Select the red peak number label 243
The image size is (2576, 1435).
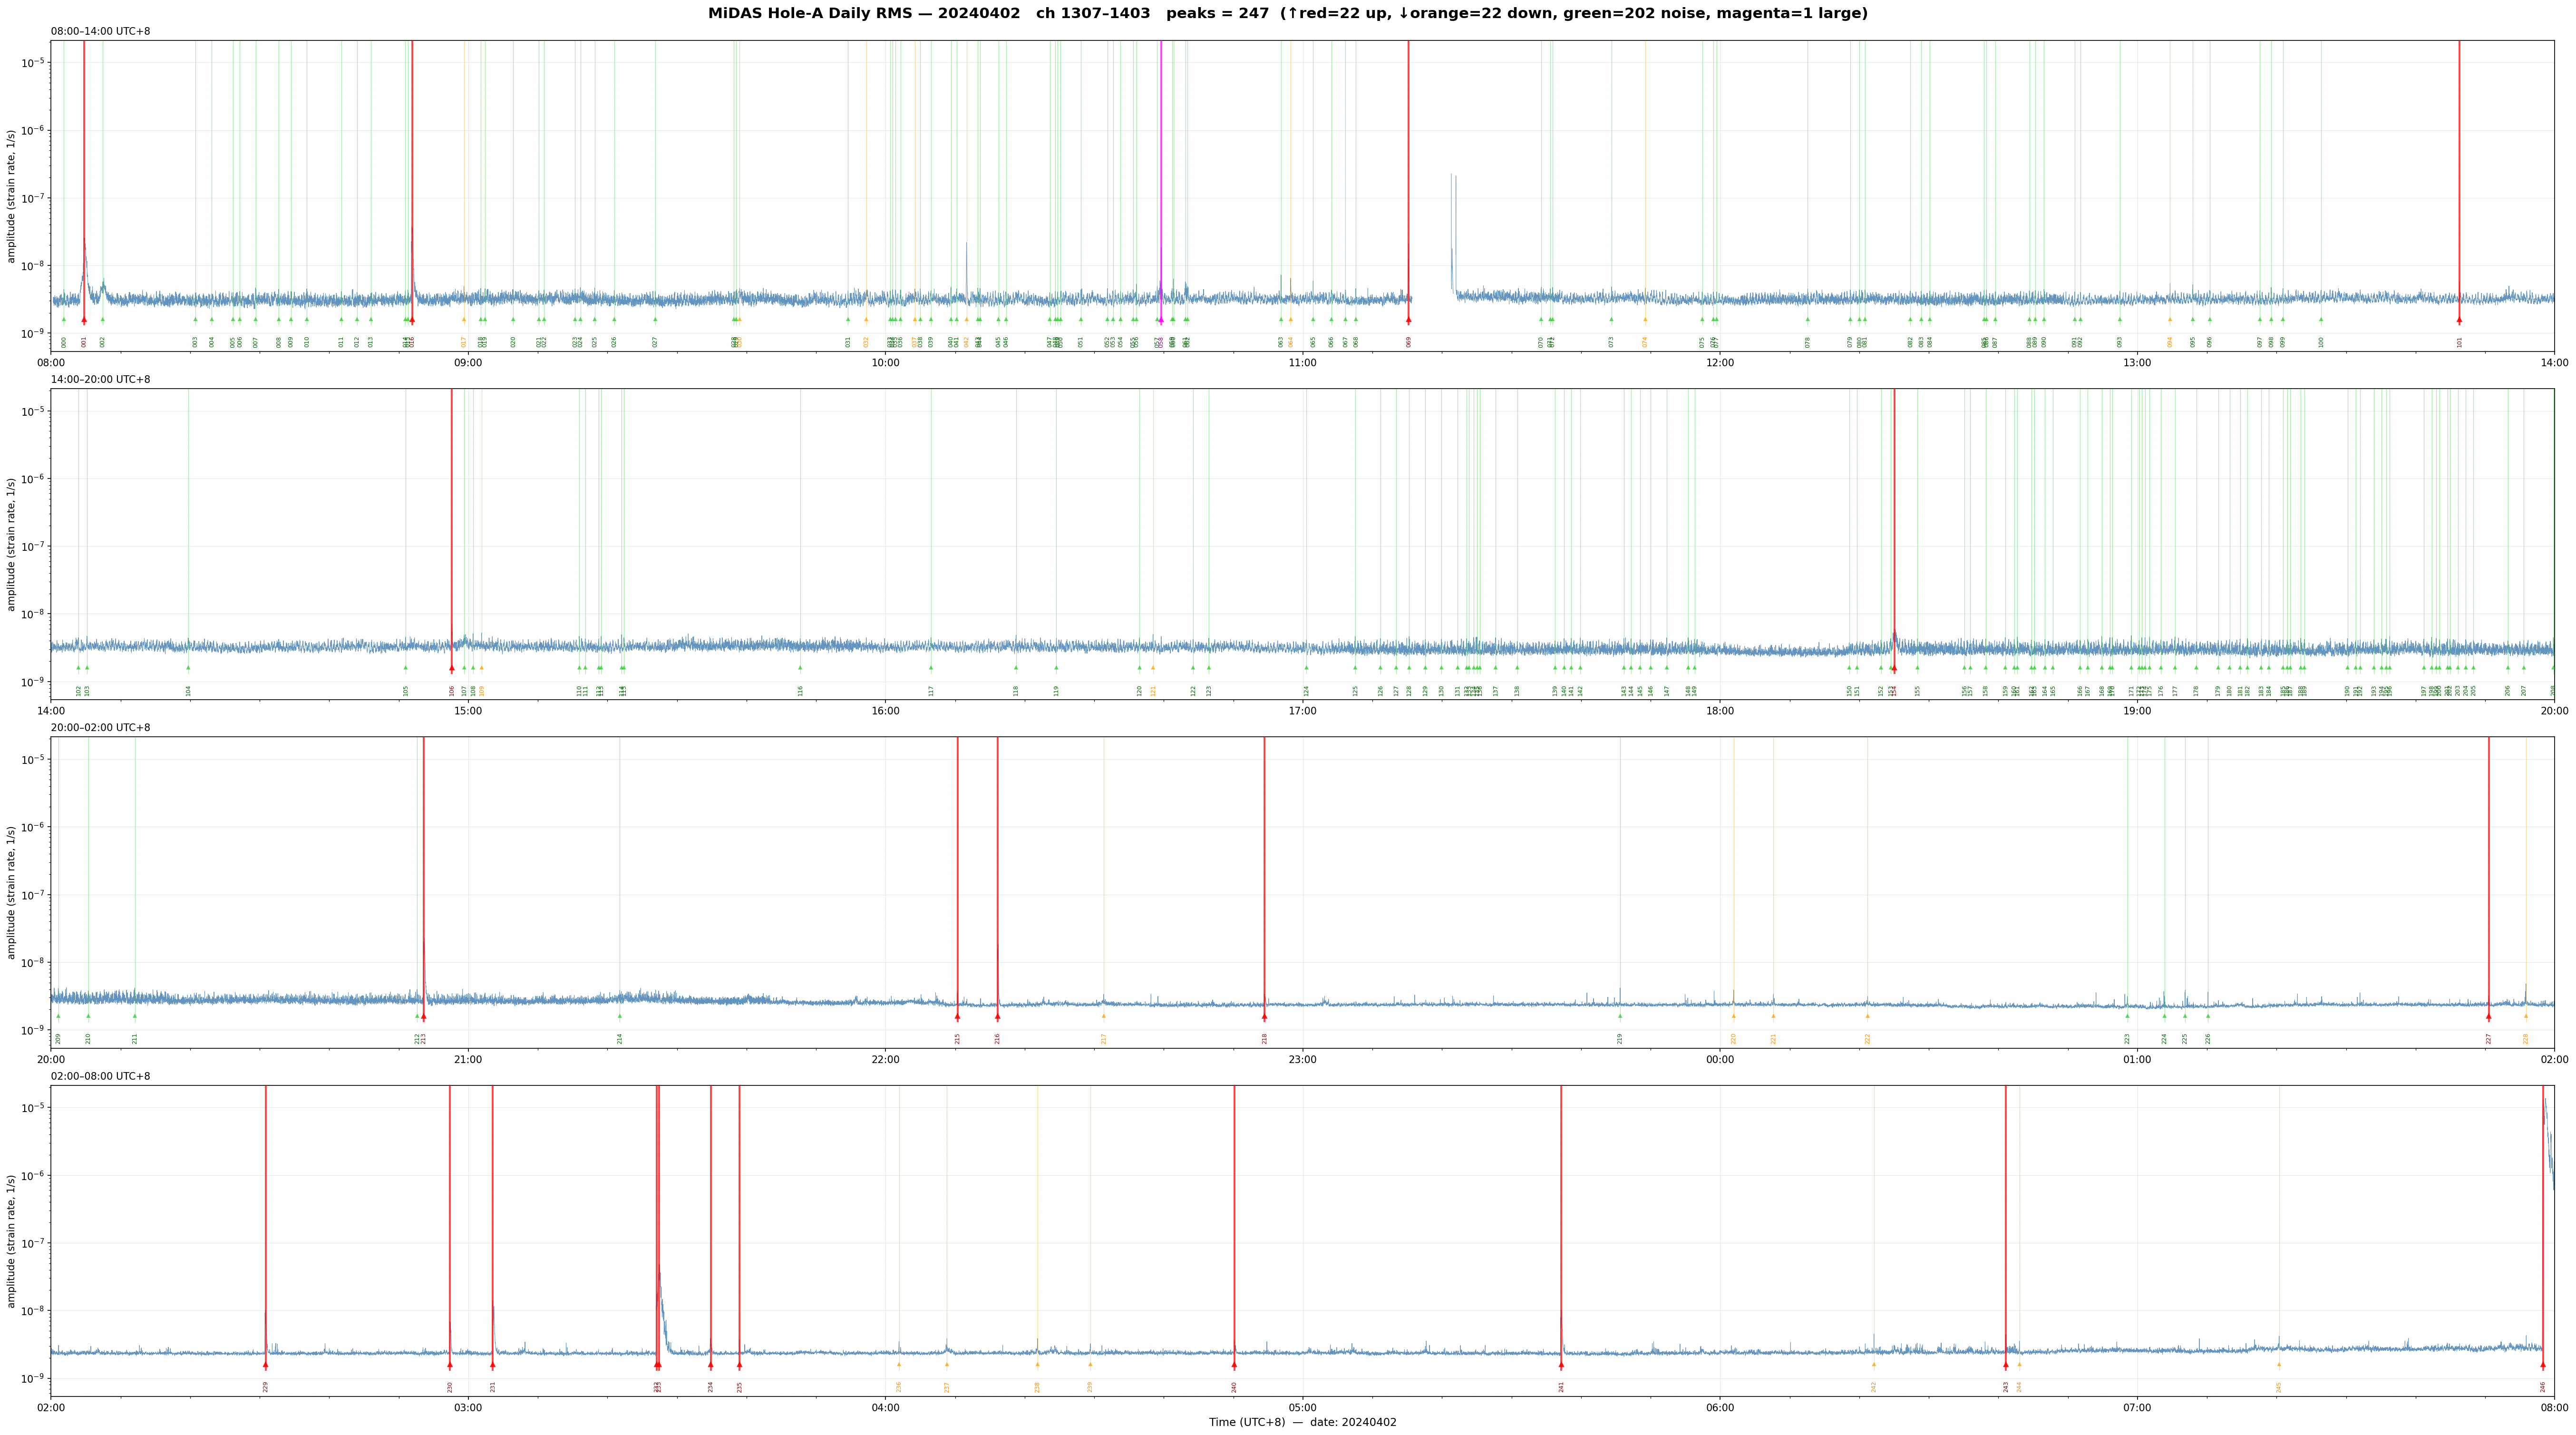2006,1386
